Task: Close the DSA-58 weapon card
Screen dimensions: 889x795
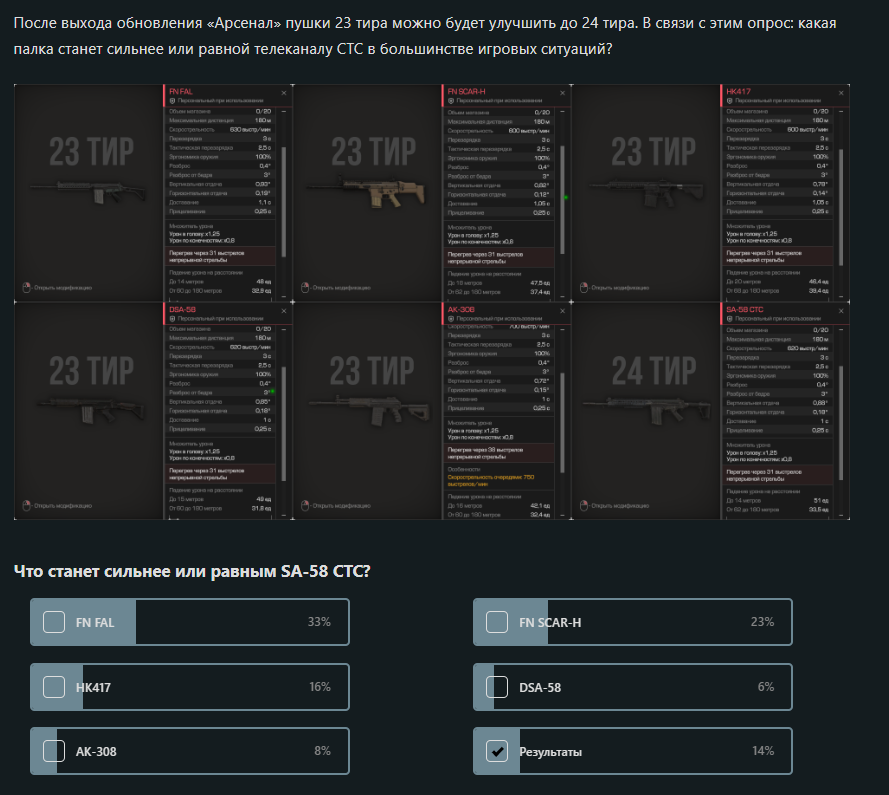Action: pyautogui.click(x=284, y=311)
